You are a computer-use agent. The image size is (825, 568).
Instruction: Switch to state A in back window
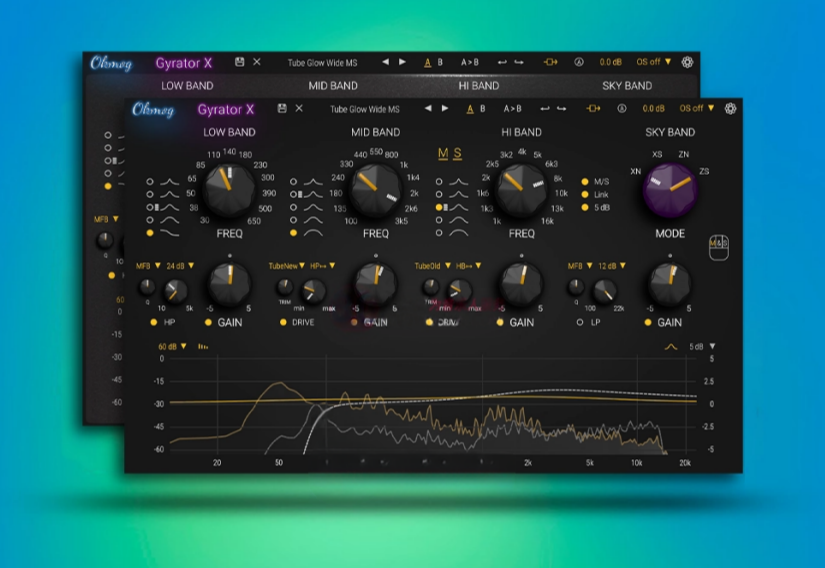coord(427,63)
